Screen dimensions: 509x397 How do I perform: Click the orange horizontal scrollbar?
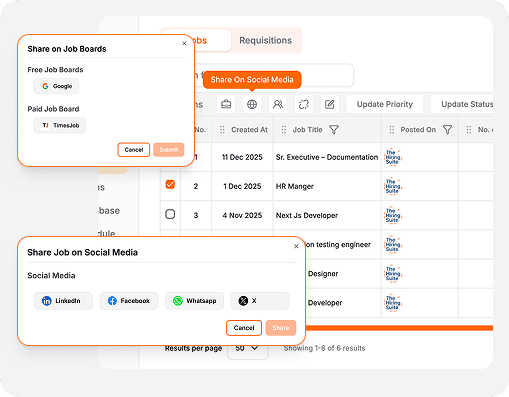point(399,328)
